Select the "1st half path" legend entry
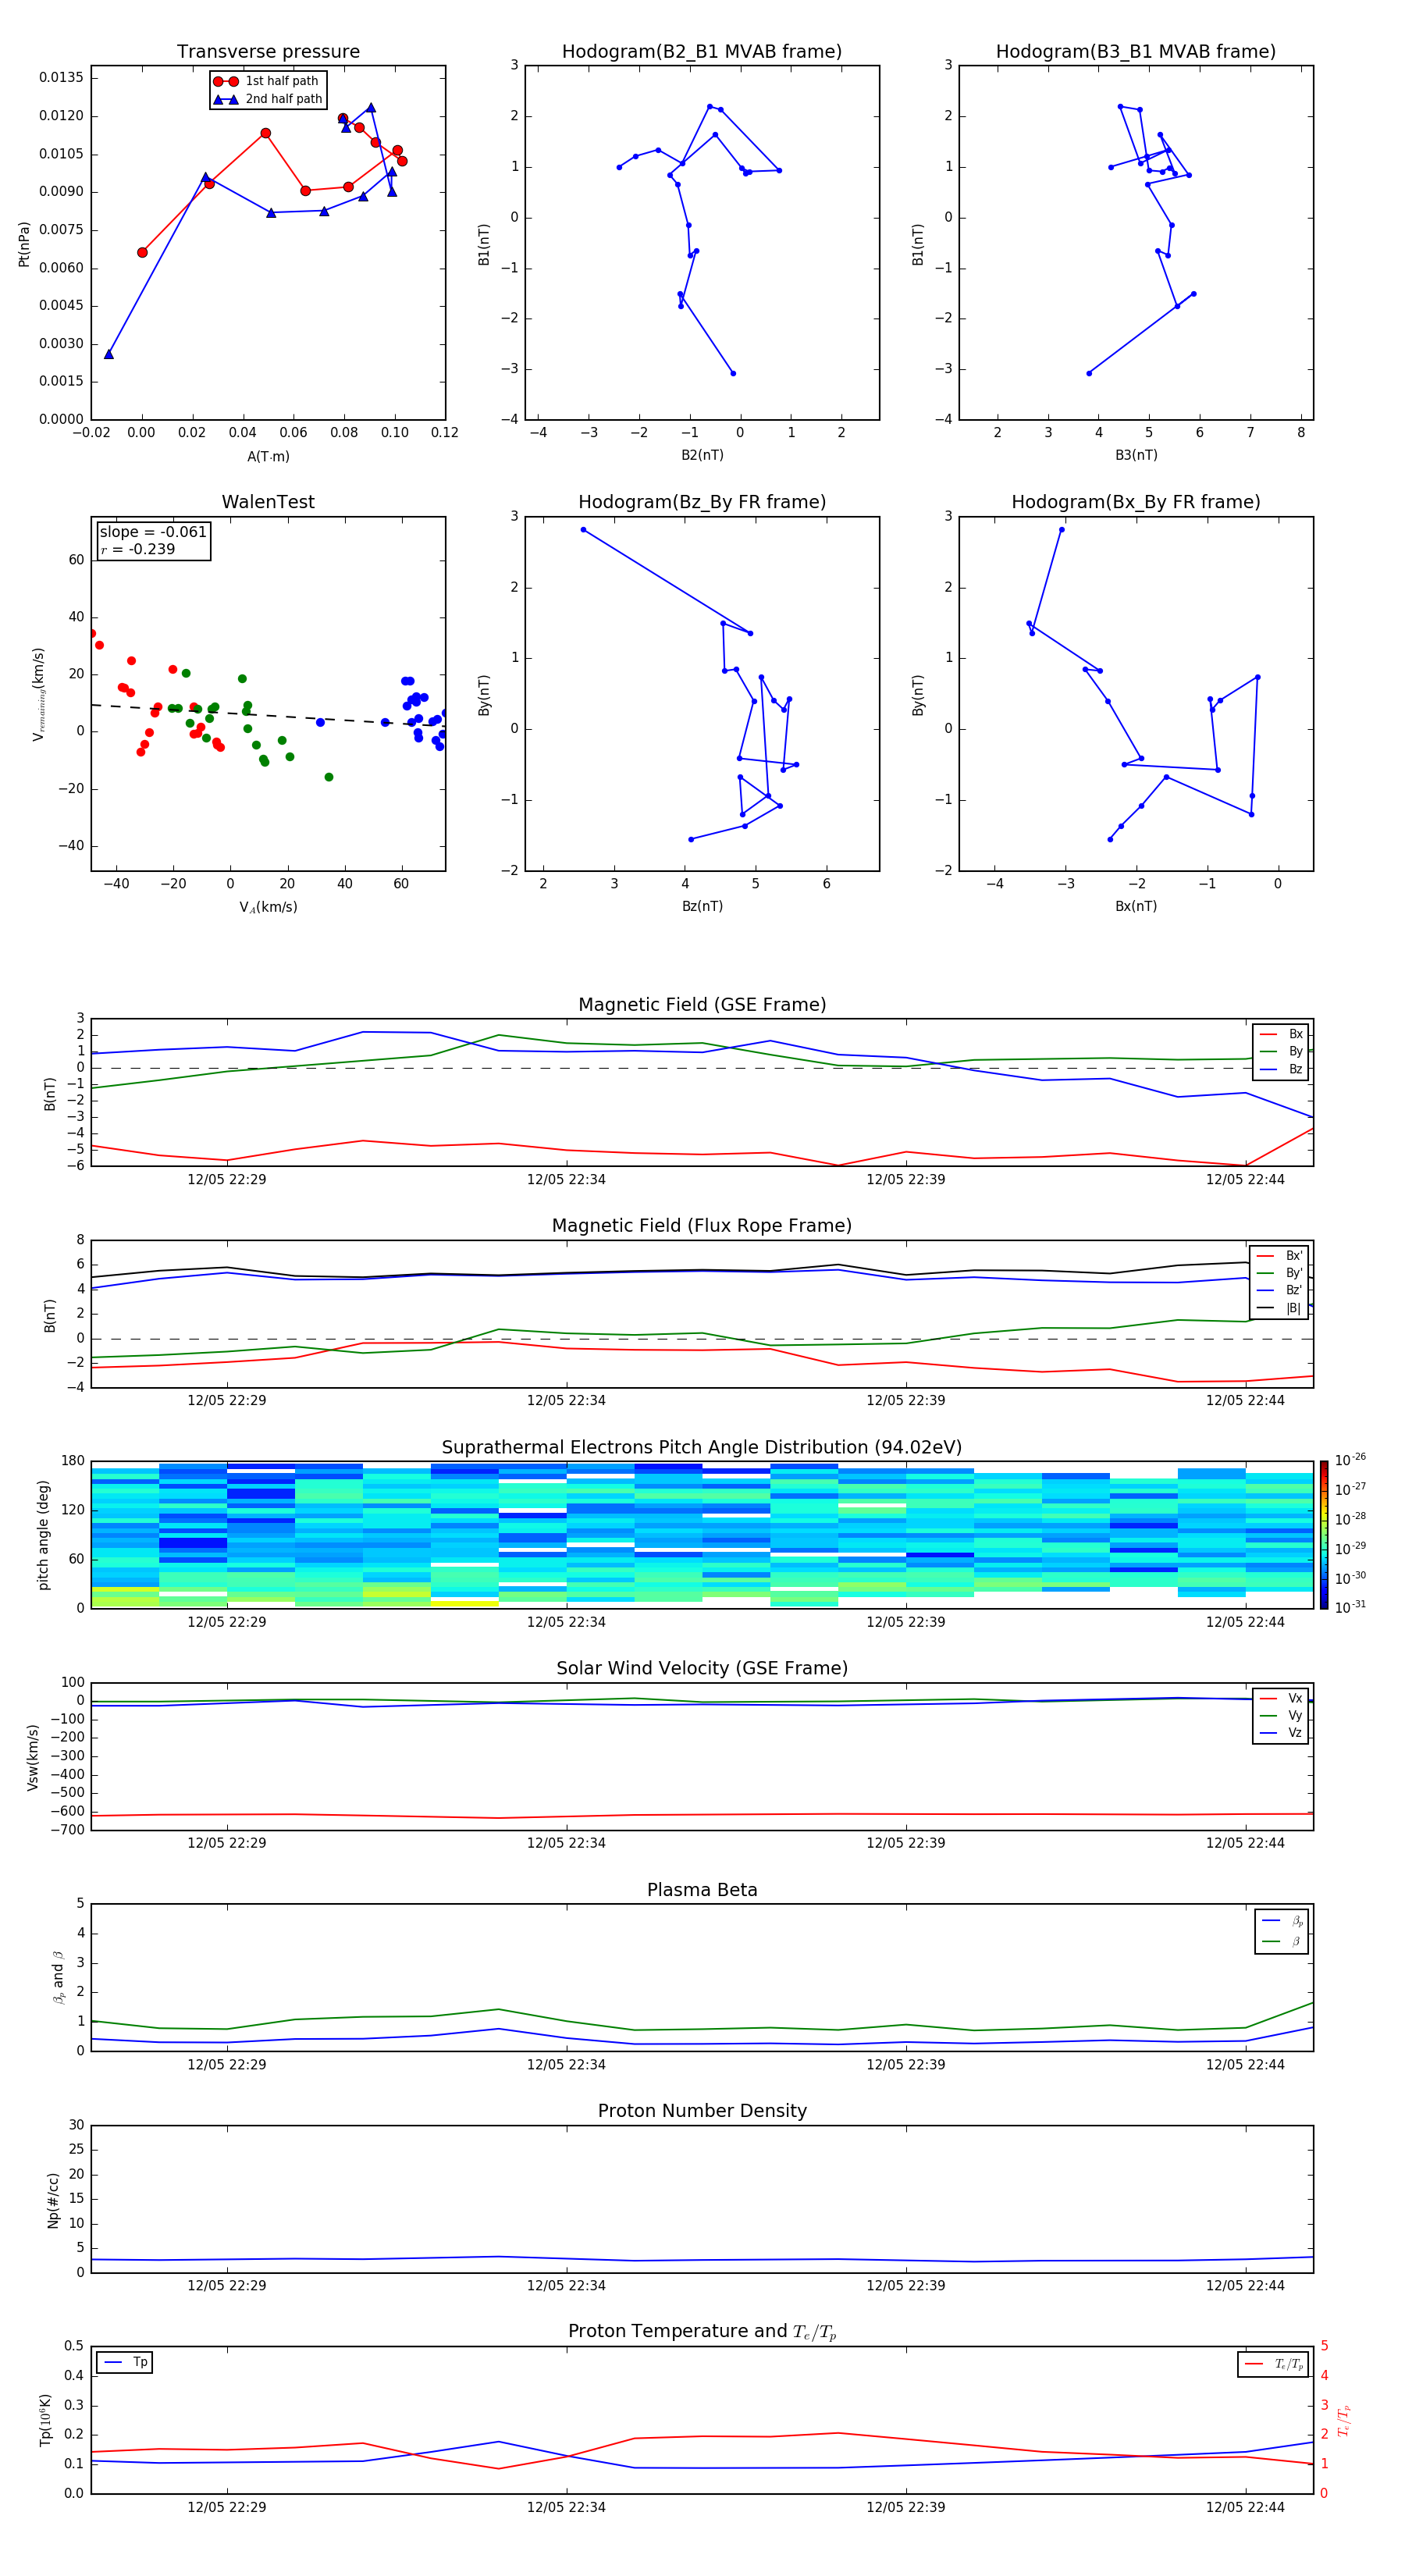 (x=266, y=81)
